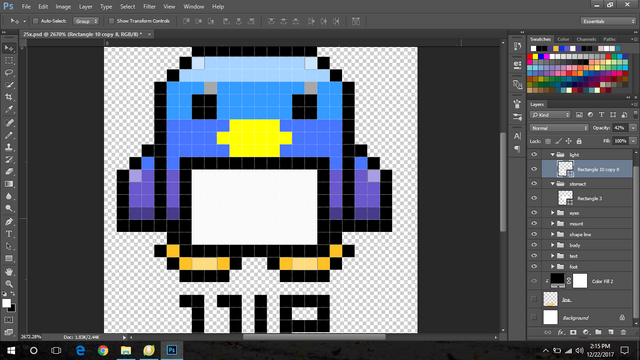Open the Essentials workspace dropdown
This screenshot has height=360, width=640.
coord(608,21)
